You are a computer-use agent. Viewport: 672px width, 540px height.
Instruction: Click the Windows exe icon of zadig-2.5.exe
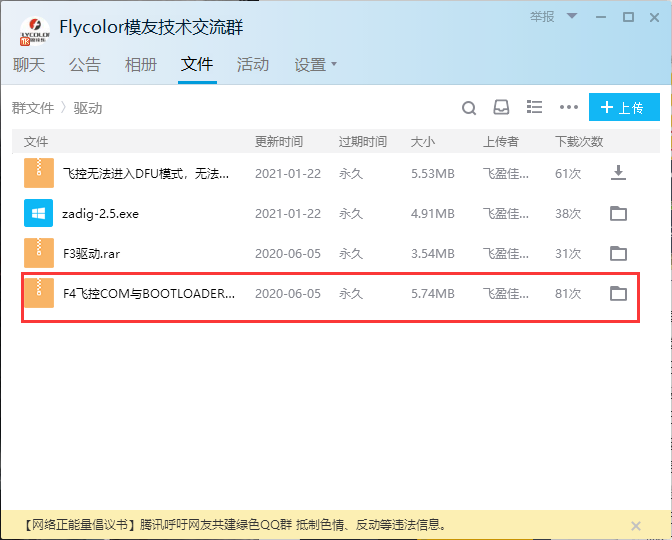coord(39,213)
